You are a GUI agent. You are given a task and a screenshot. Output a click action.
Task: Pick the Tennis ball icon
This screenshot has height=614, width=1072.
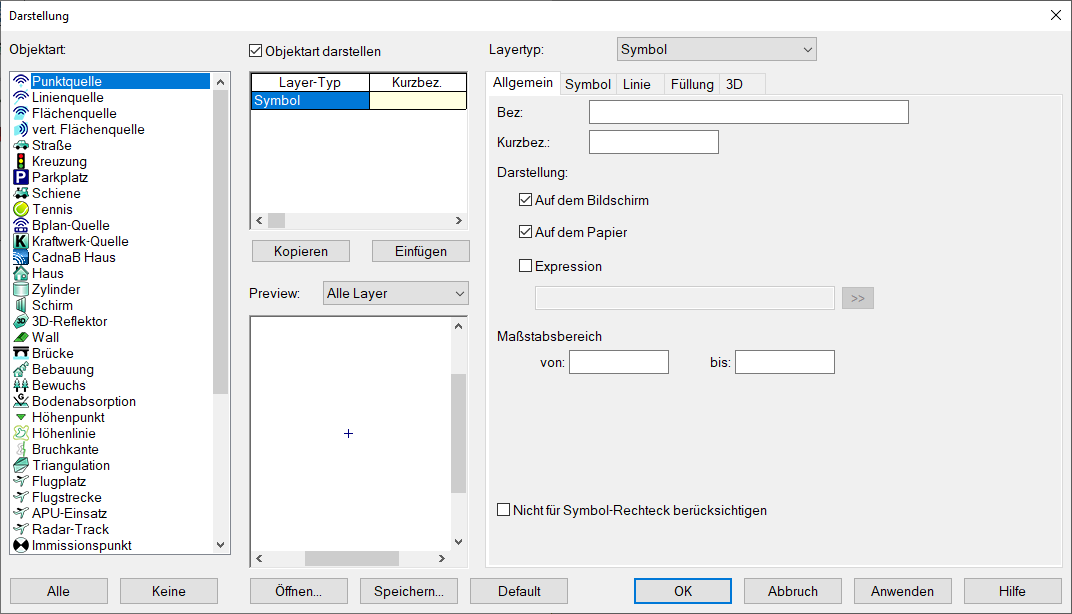click(x=21, y=209)
